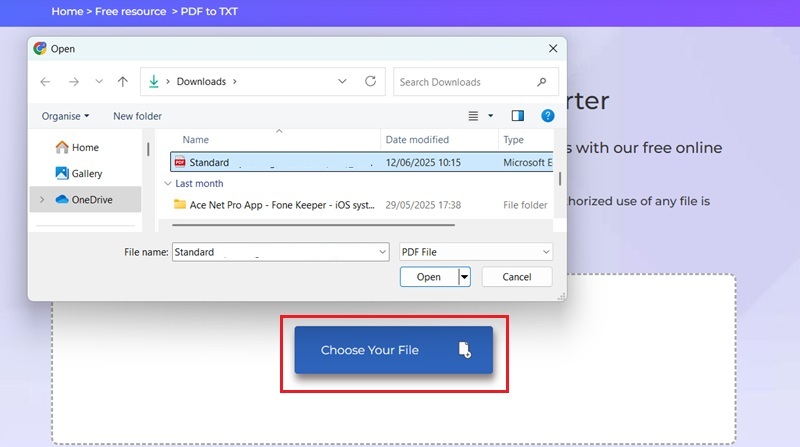The height and width of the screenshot is (447, 800).
Task: Click the 12/06/2025 10:15 date cell
Action: (x=423, y=162)
